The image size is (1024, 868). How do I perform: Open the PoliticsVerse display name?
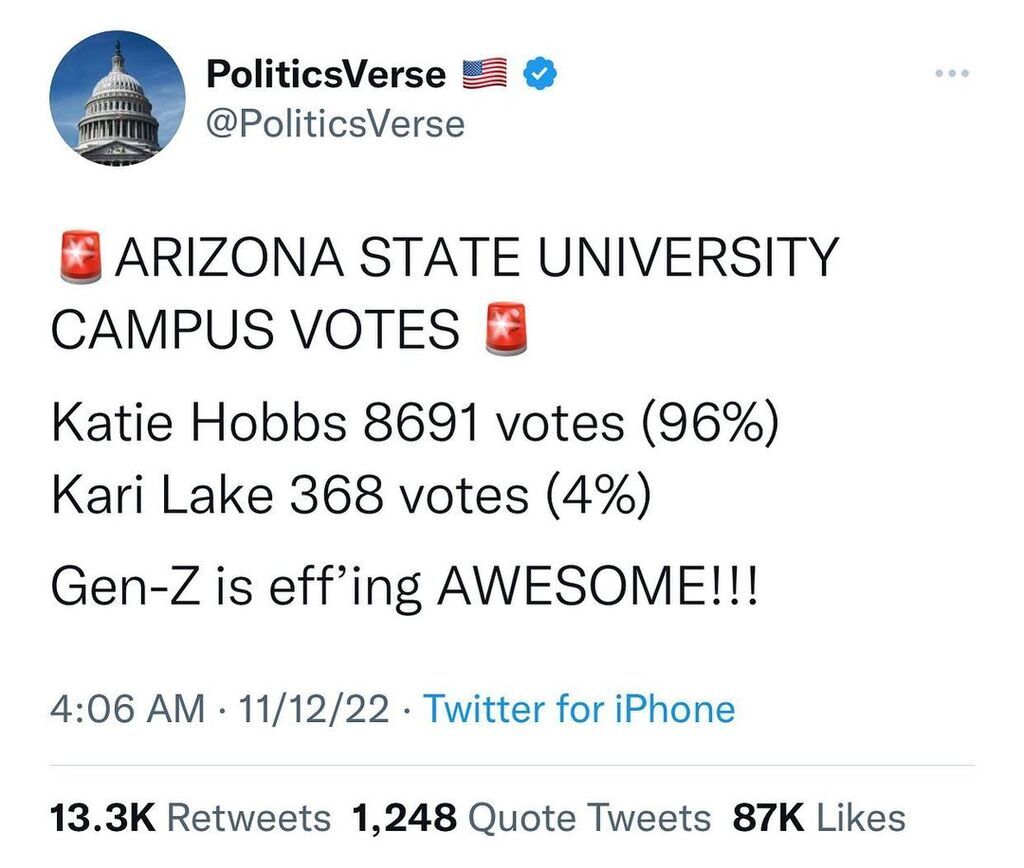coord(325,73)
